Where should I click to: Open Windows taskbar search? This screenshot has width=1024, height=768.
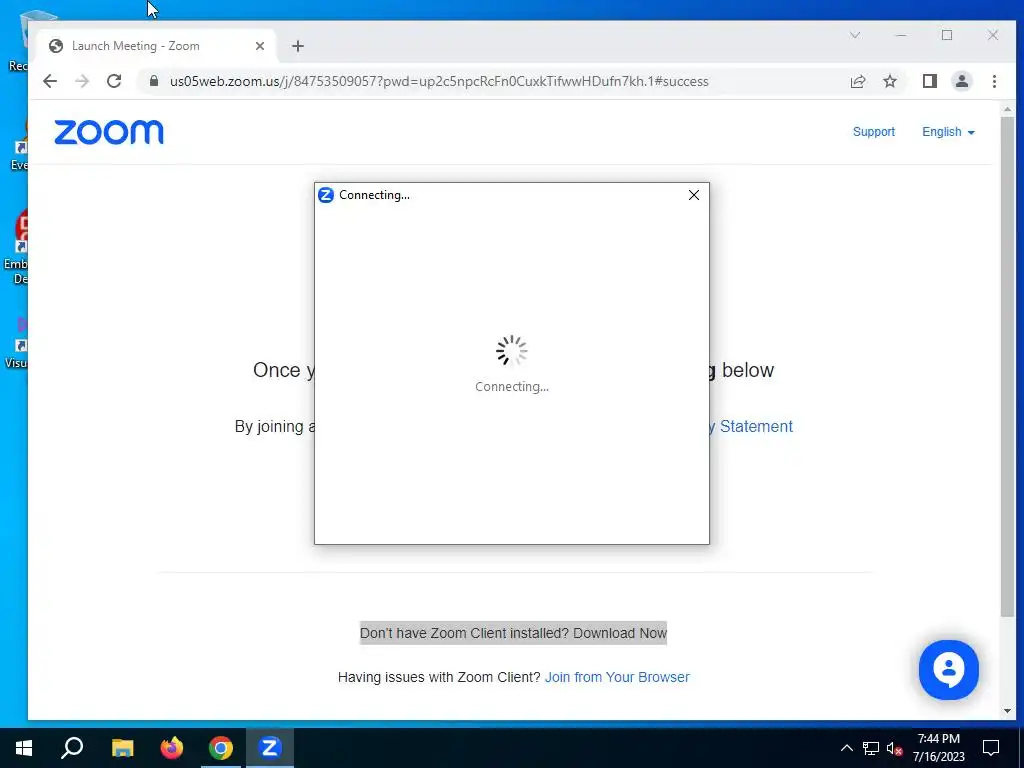pos(72,748)
